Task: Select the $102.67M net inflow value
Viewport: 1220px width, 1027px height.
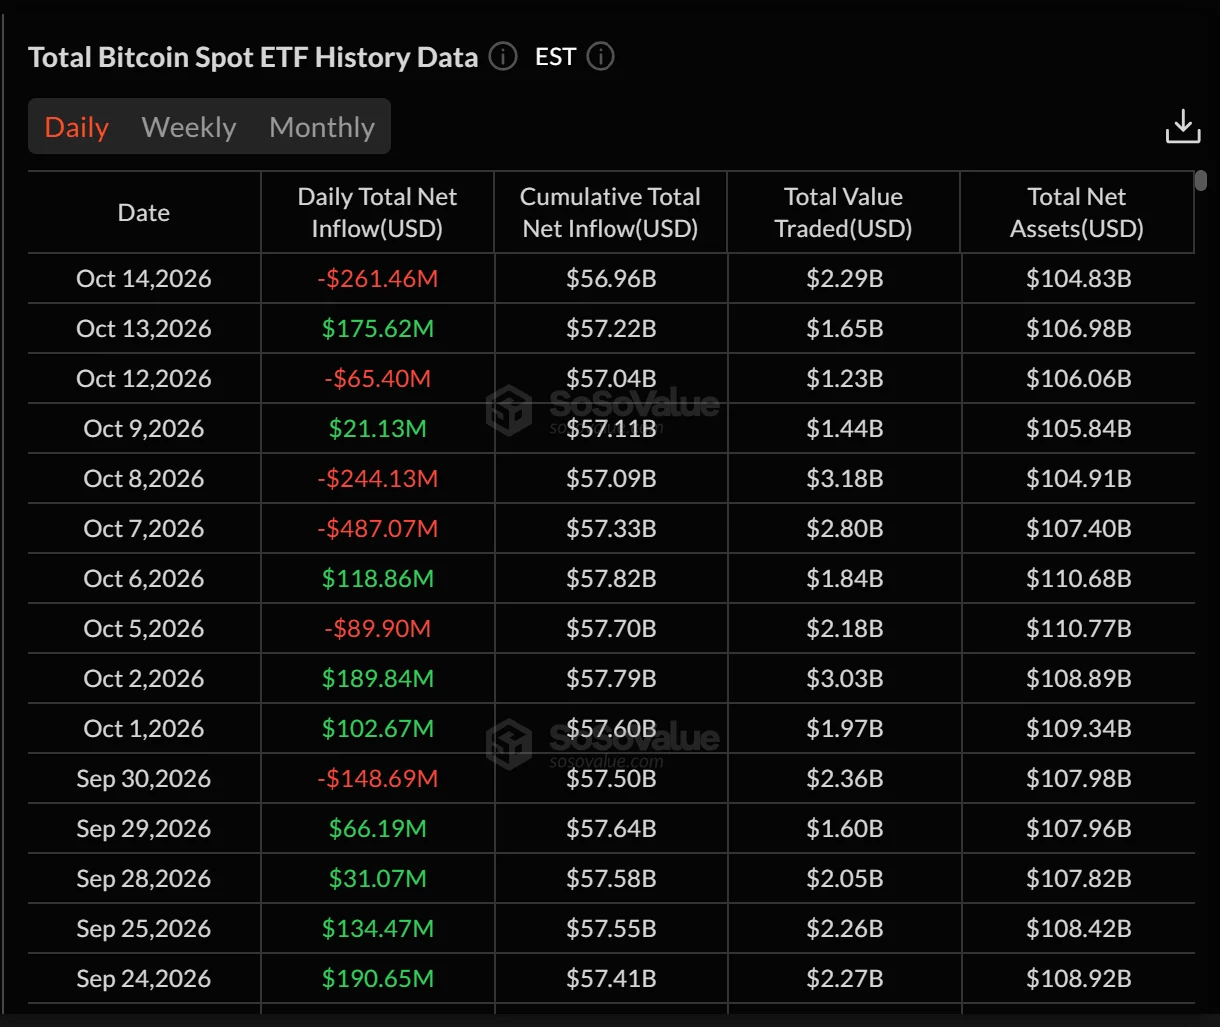Action: click(x=377, y=728)
